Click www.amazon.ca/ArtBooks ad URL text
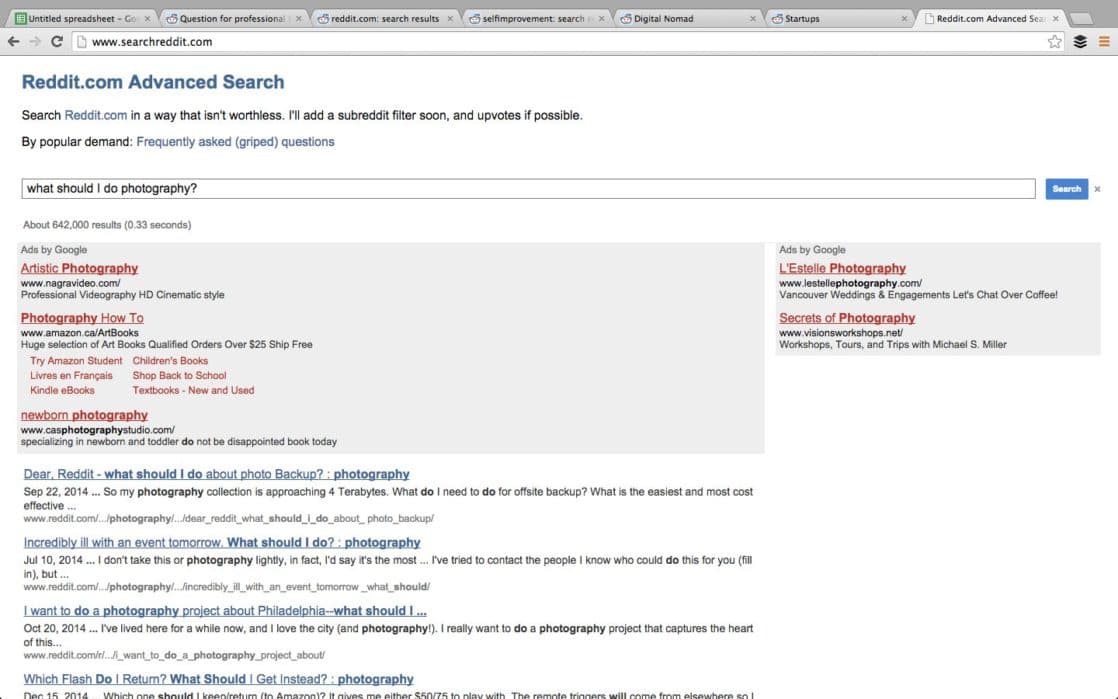Image resolution: width=1118 pixels, height=699 pixels. 79,333
